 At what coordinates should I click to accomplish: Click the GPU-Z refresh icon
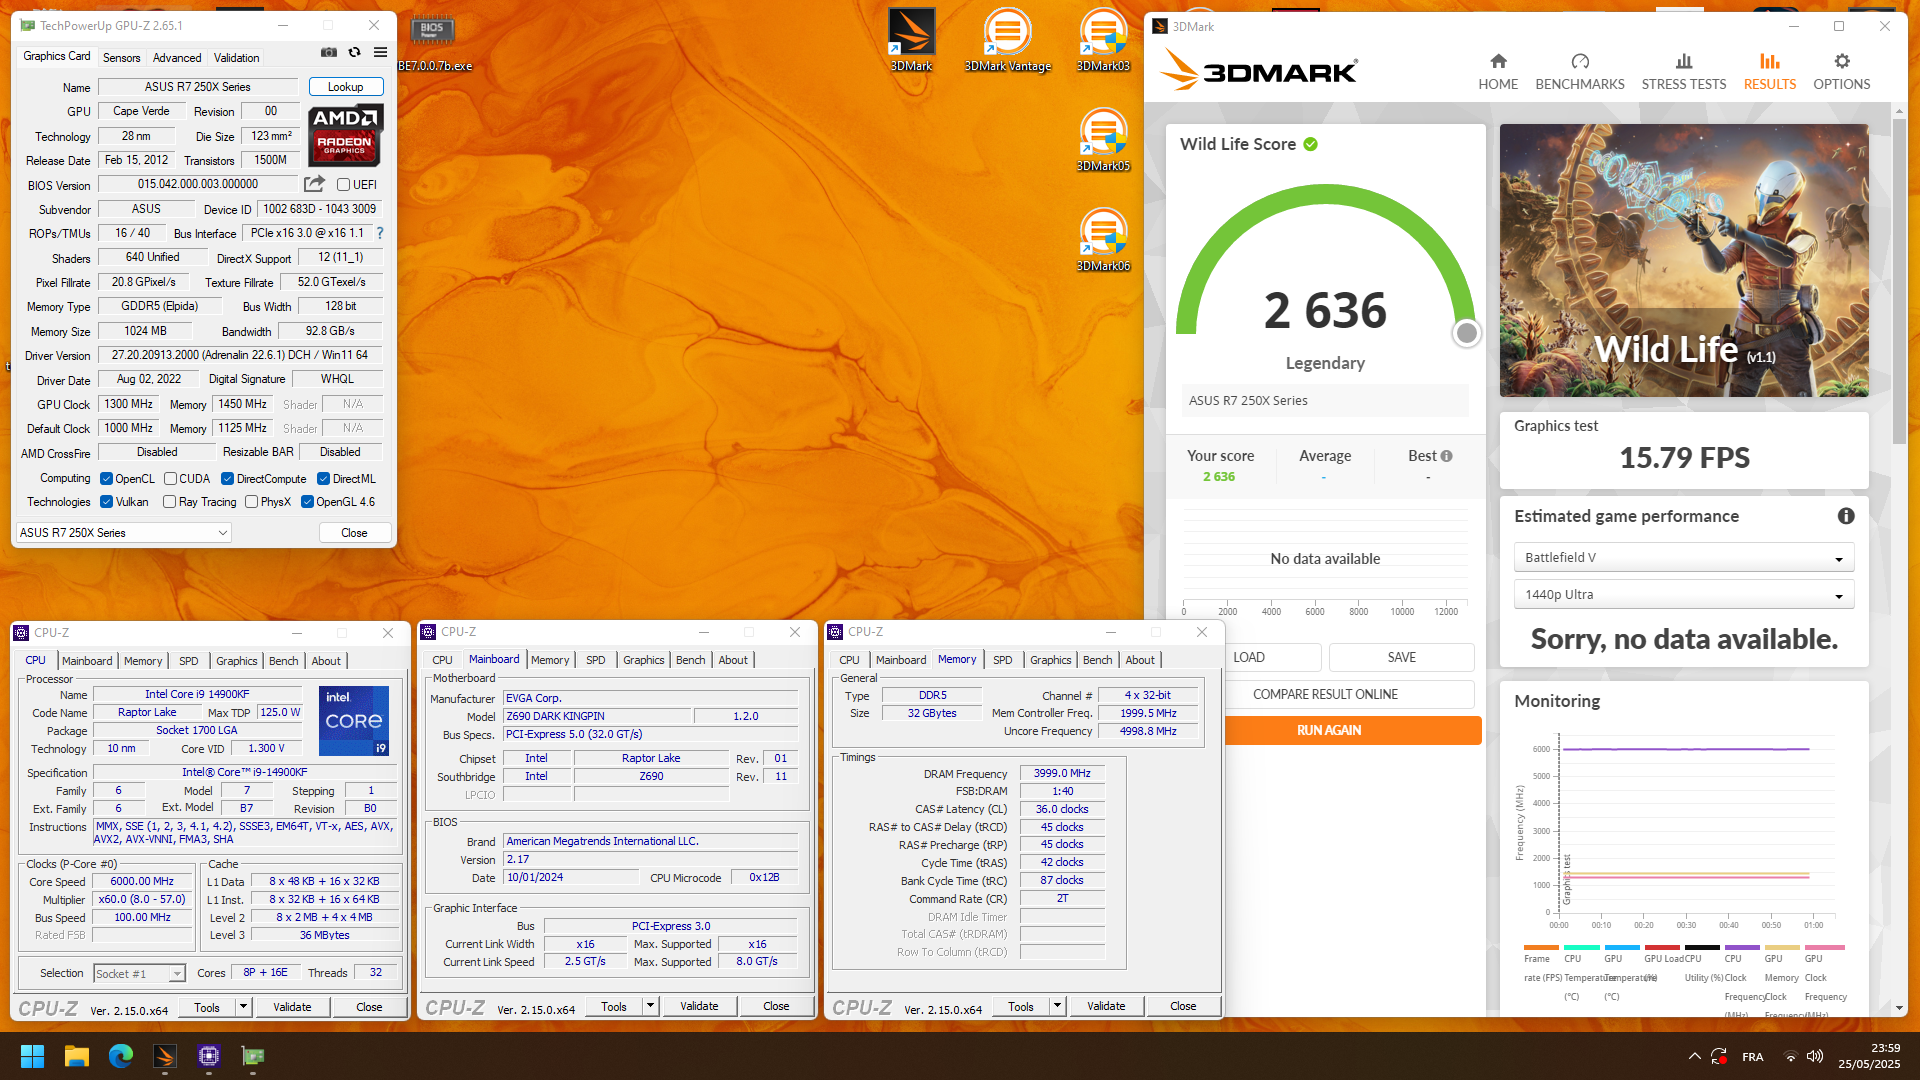(x=354, y=52)
